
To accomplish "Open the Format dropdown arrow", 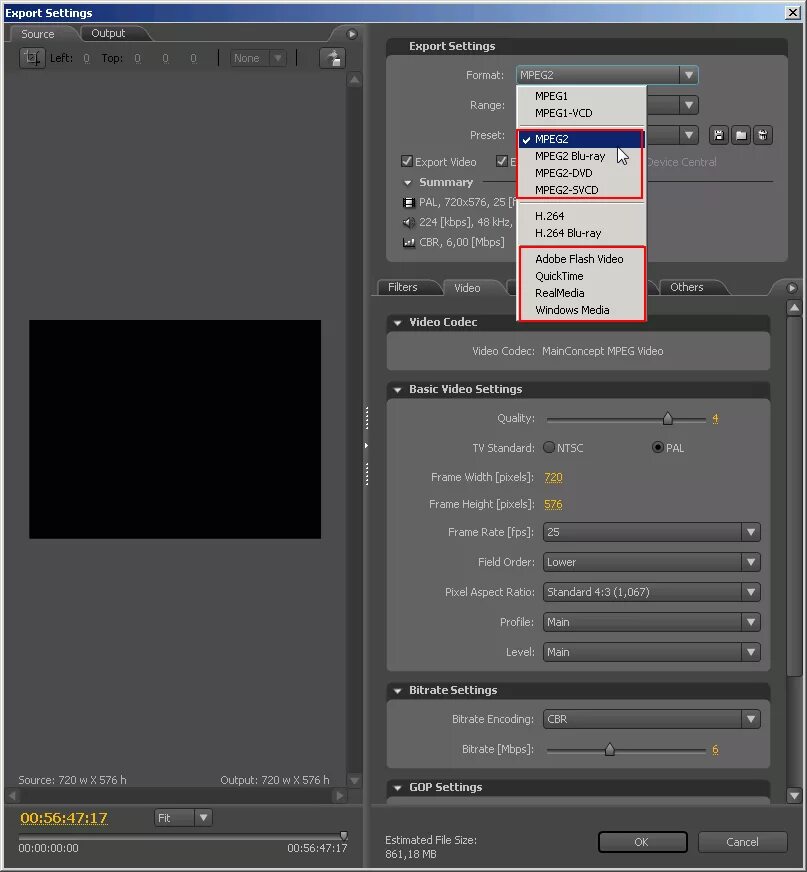I will (x=689, y=75).
